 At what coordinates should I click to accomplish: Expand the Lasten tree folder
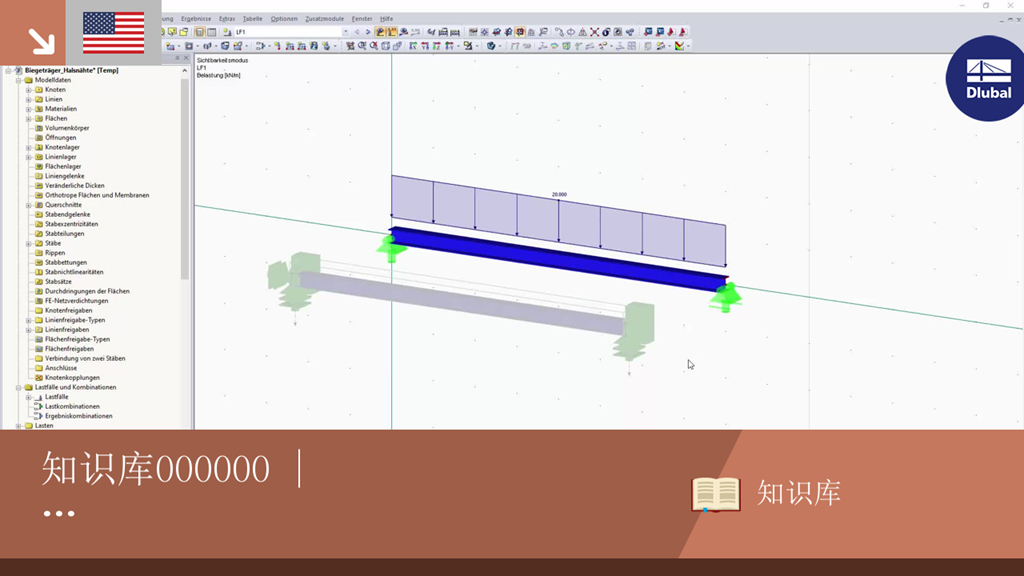[x=19, y=426]
